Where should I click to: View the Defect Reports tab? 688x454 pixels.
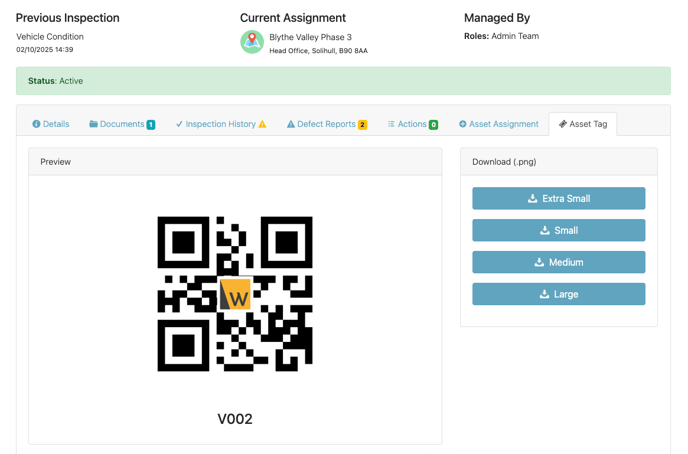[x=326, y=124]
